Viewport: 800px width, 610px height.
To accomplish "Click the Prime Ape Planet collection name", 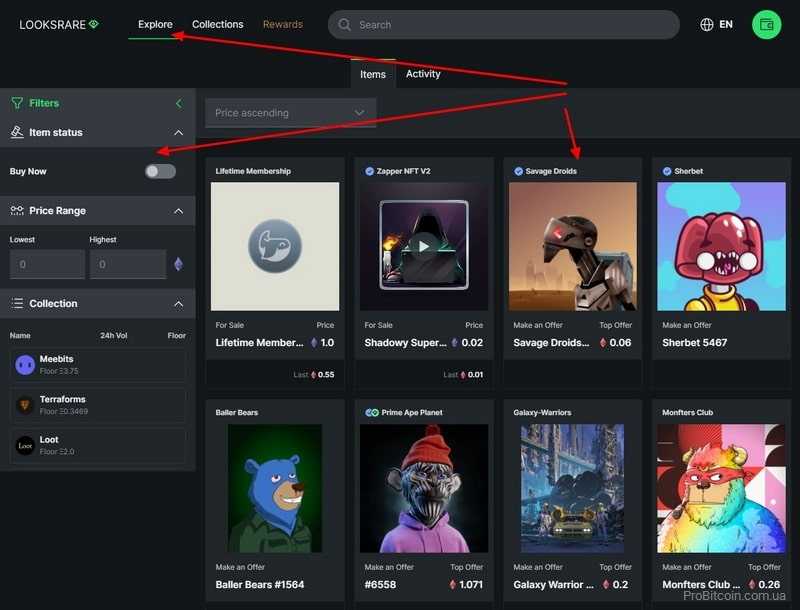I will [412, 413].
